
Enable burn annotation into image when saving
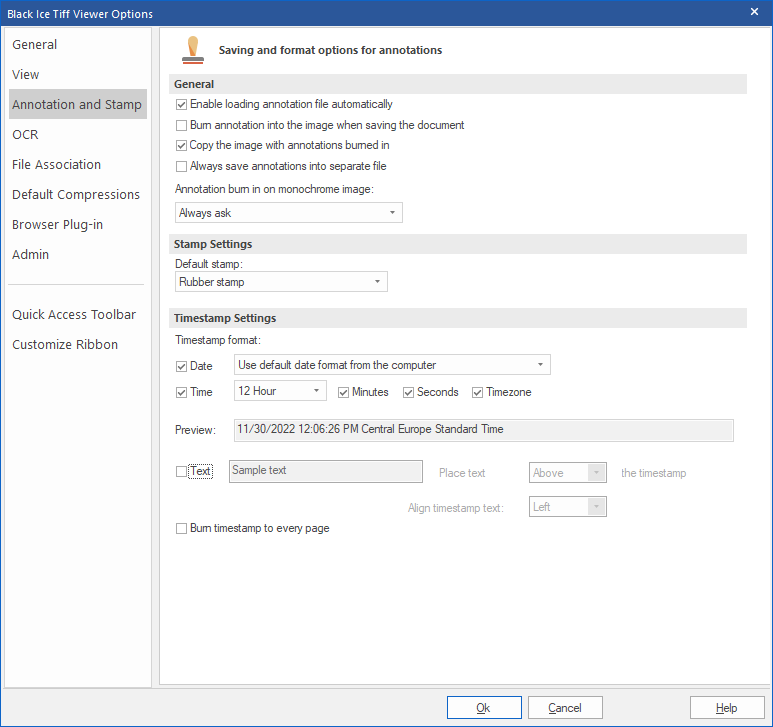[x=182, y=125]
